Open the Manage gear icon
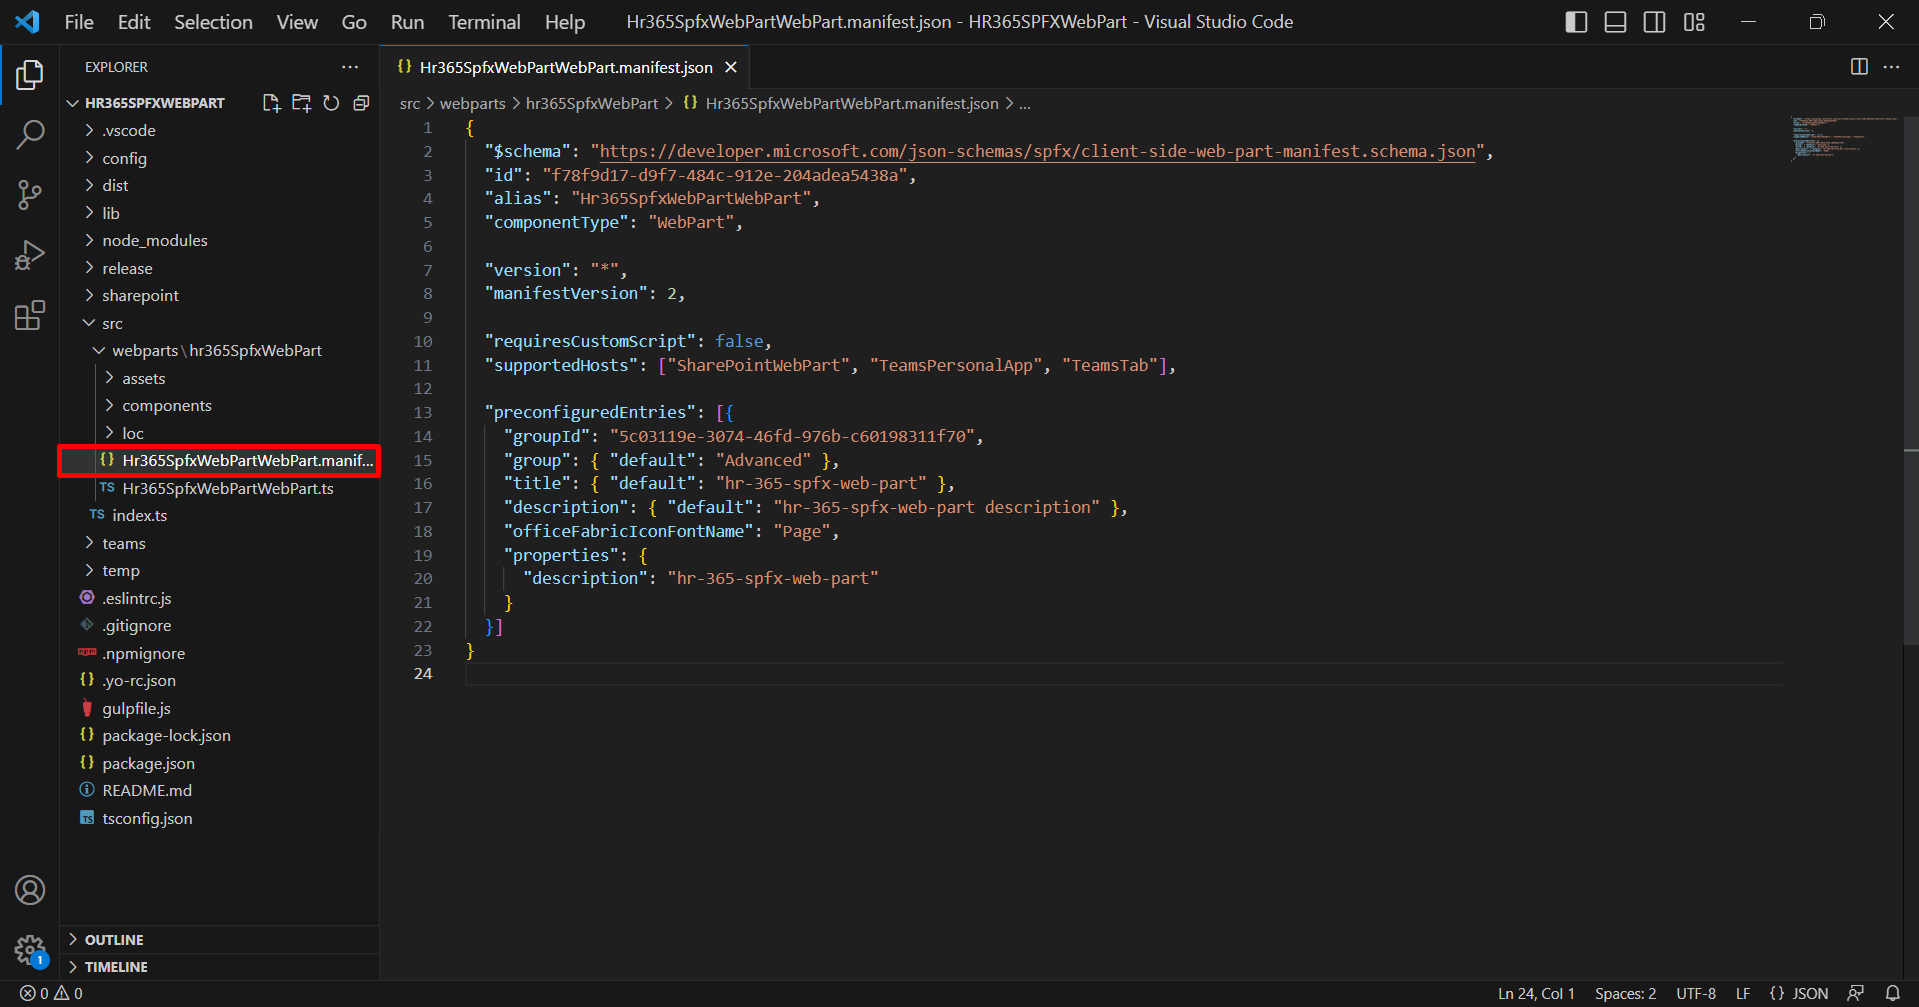Viewport: 1919px width, 1007px height. [30, 950]
